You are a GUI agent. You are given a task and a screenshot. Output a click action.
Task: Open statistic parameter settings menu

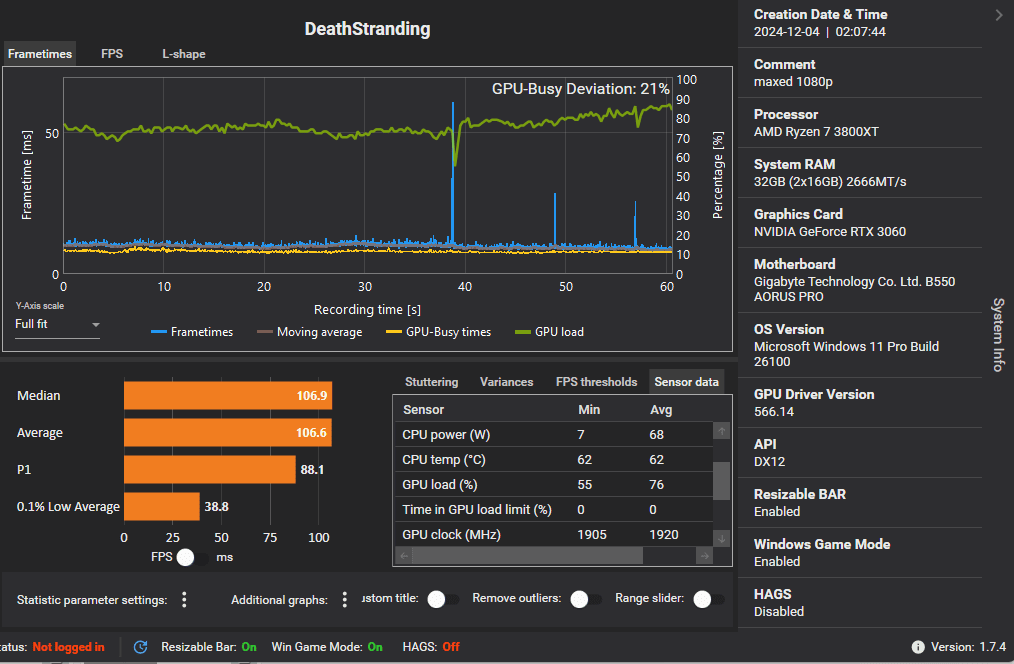point(184,600)
